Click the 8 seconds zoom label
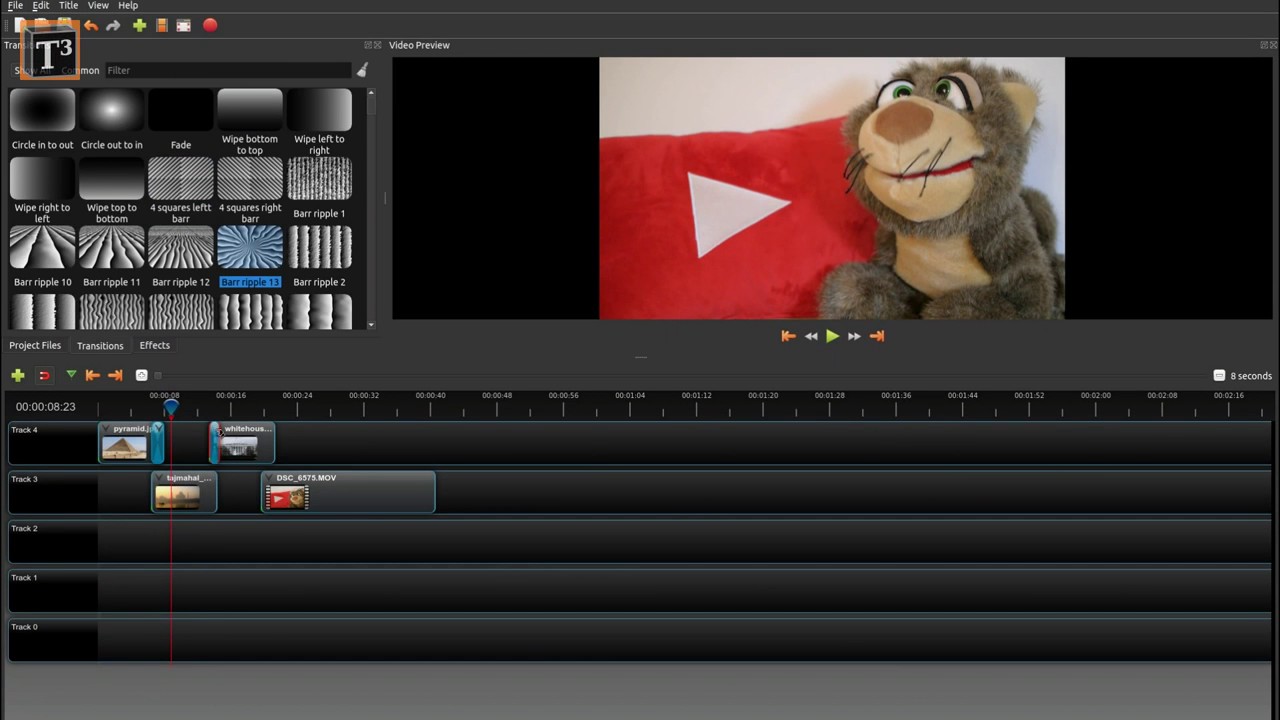Viewport: 1280px width, 720px height. point(1251,376)
